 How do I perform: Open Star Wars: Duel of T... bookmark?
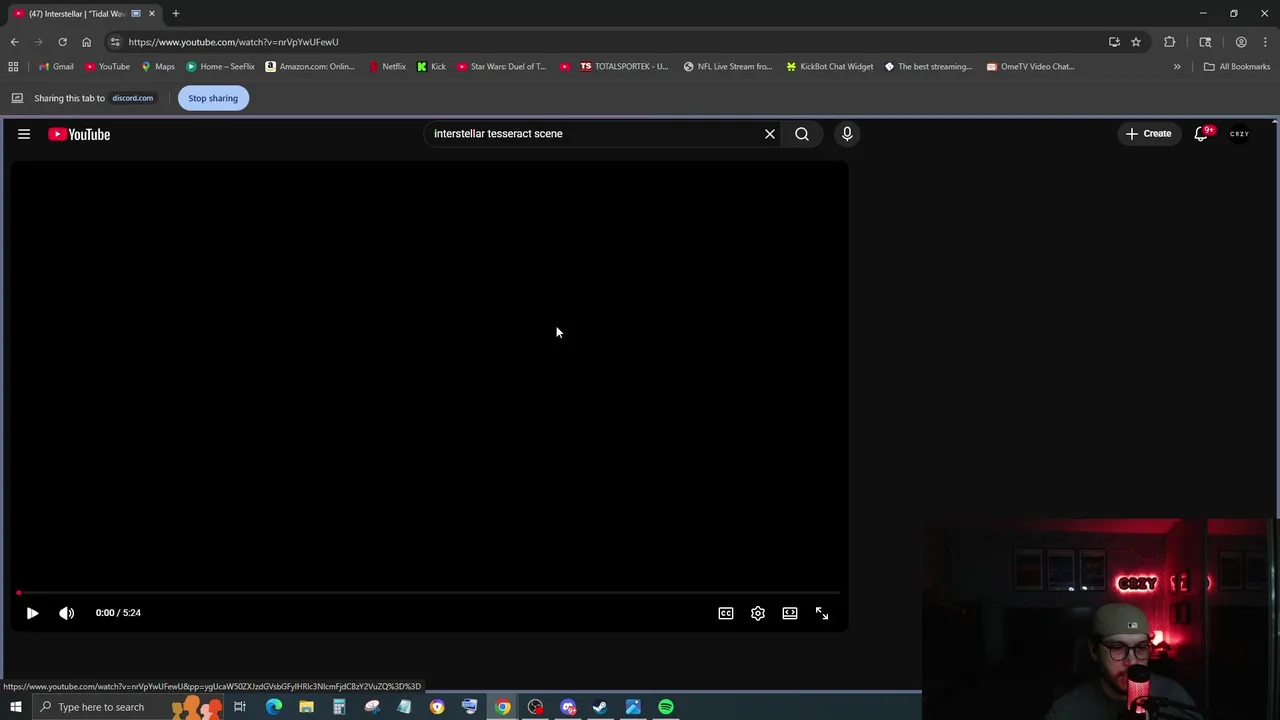click(x=502, y=67)
